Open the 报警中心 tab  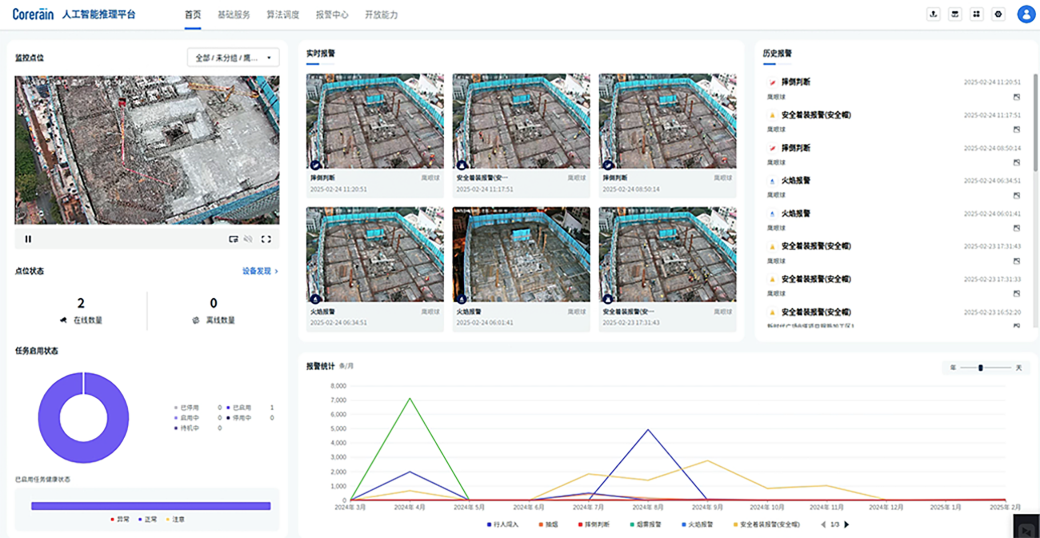pos(332,15)
